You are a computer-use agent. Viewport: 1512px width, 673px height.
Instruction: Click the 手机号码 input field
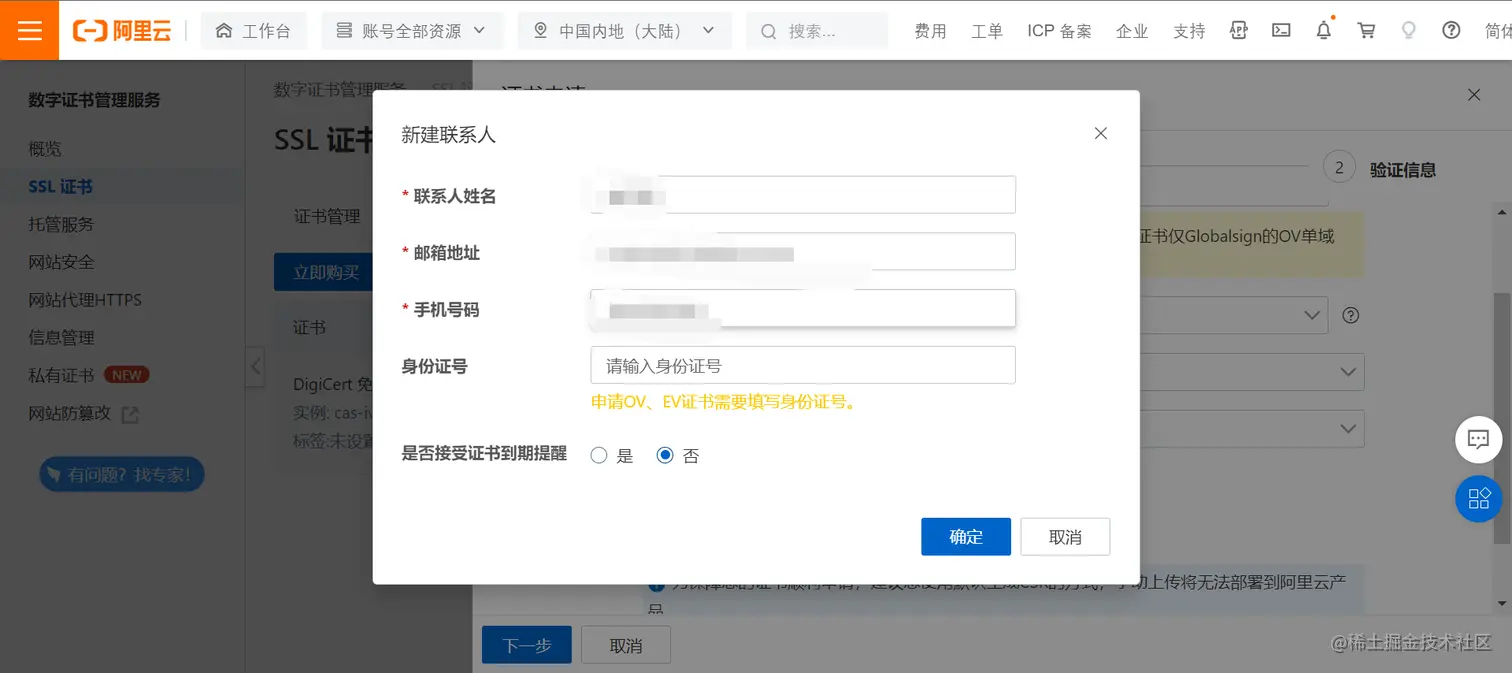click(x=803, y=309)
